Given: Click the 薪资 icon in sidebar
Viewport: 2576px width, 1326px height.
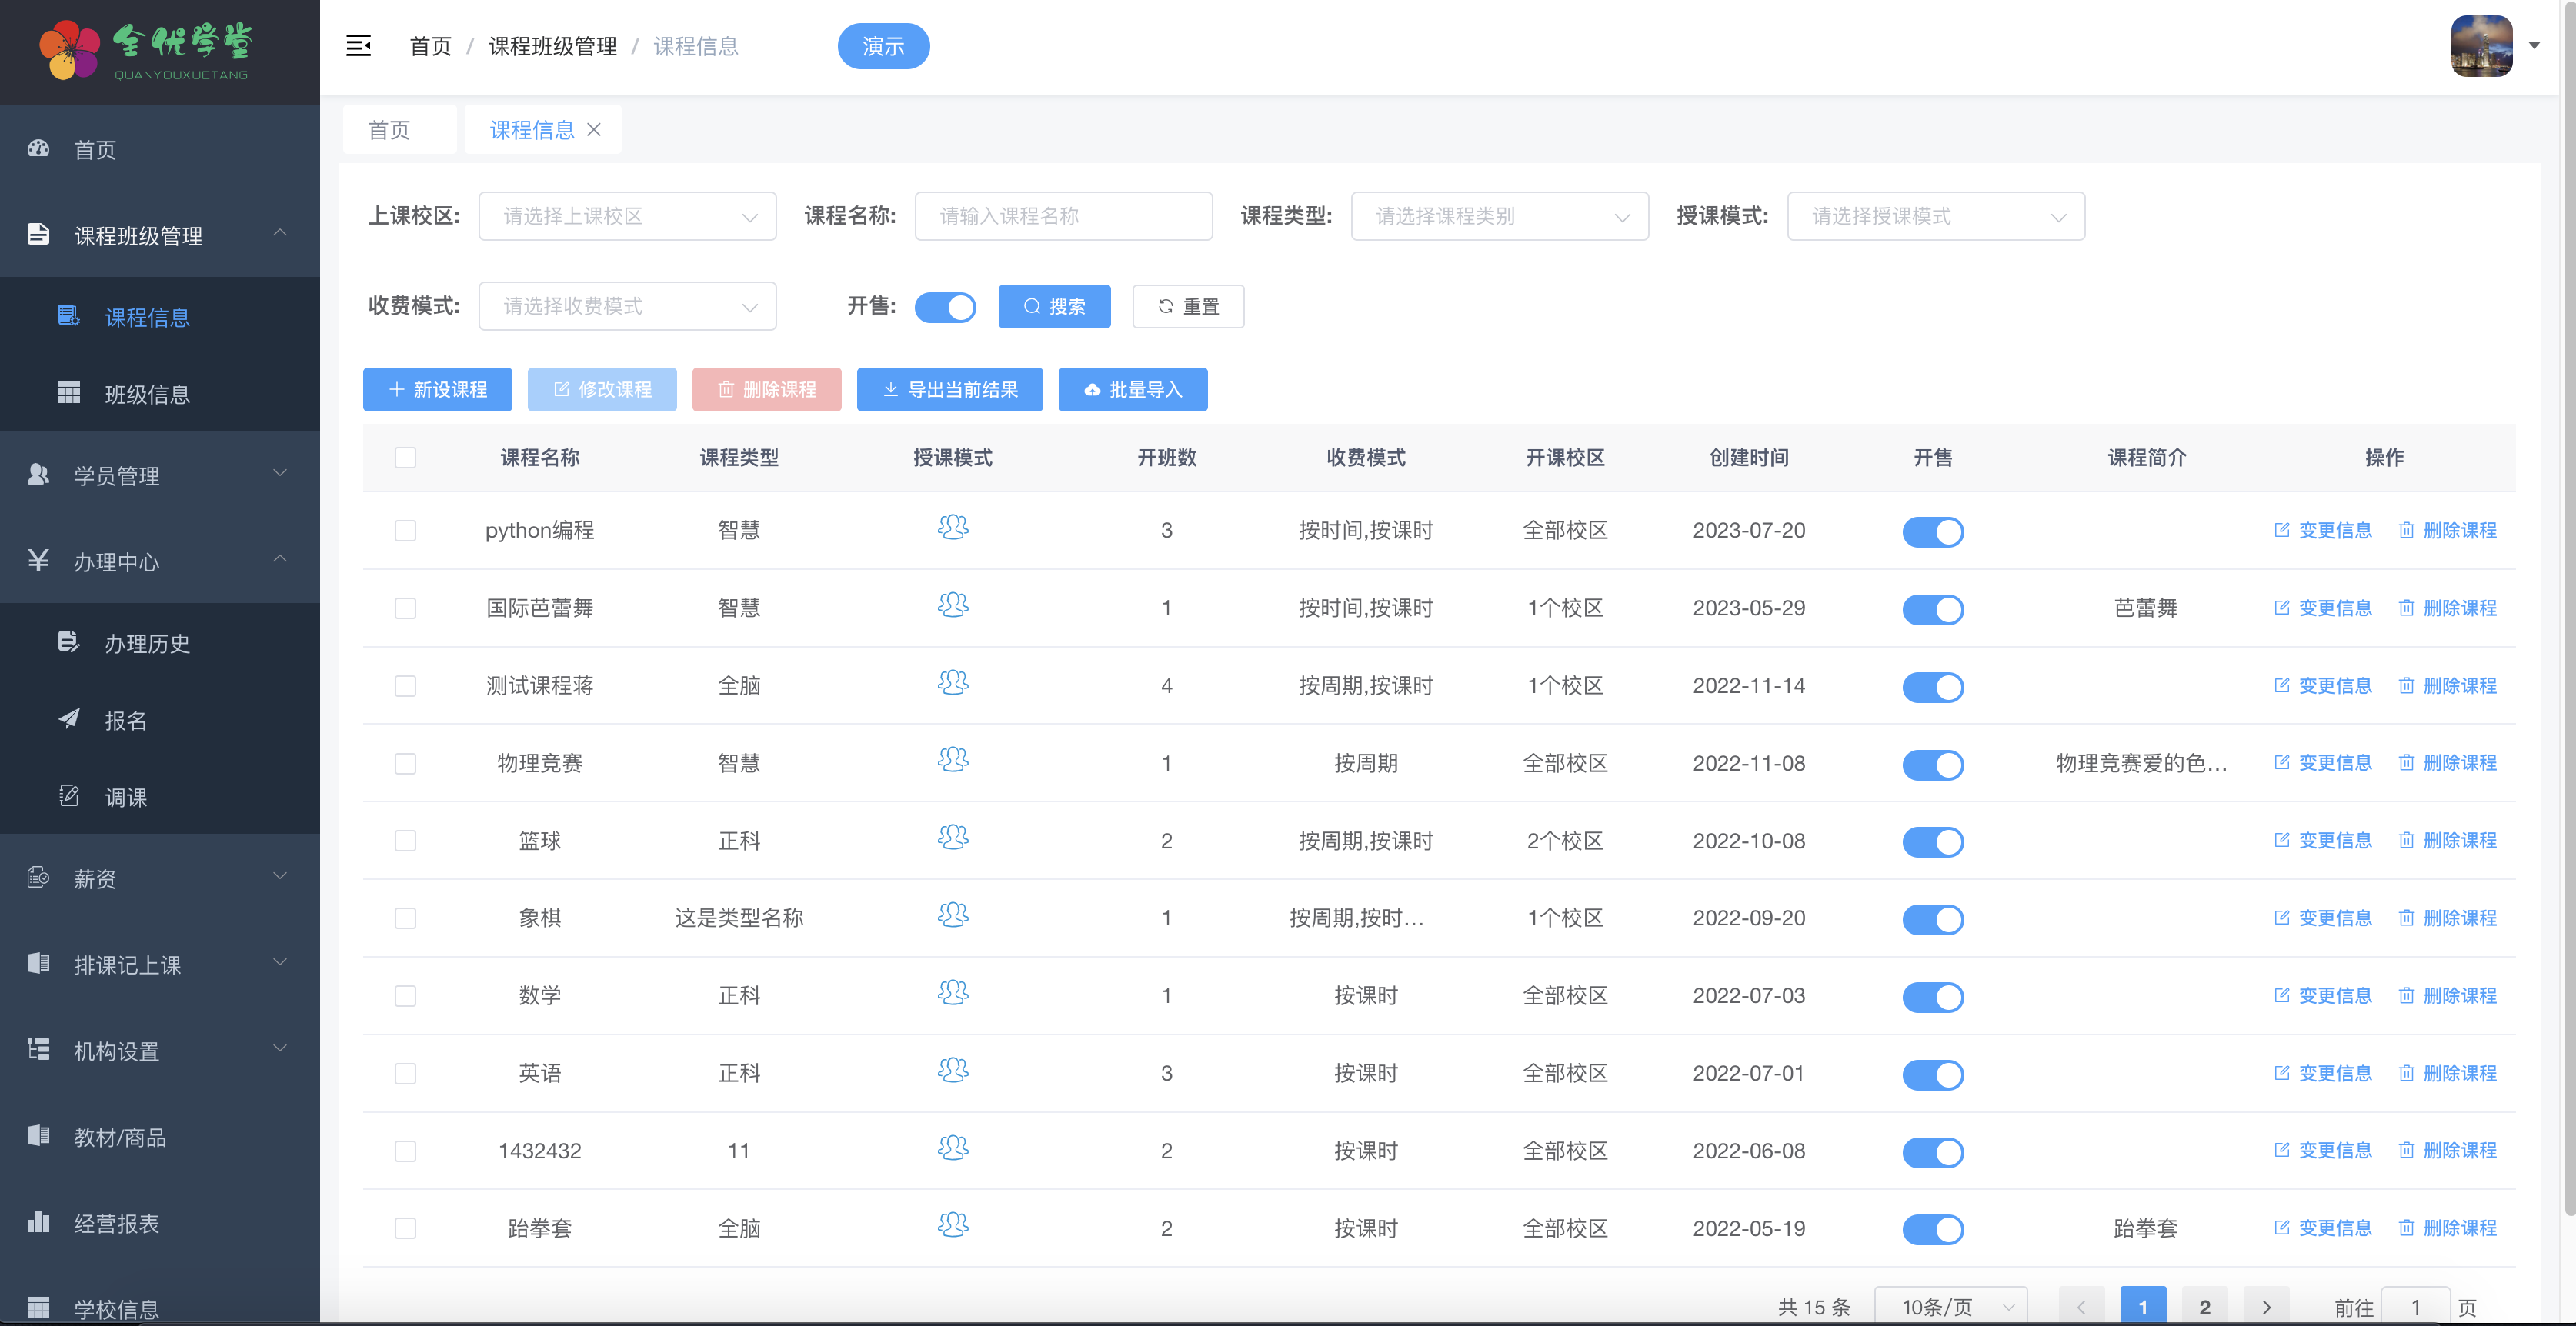Looking at the screenshot, I should tap(39, 878).
